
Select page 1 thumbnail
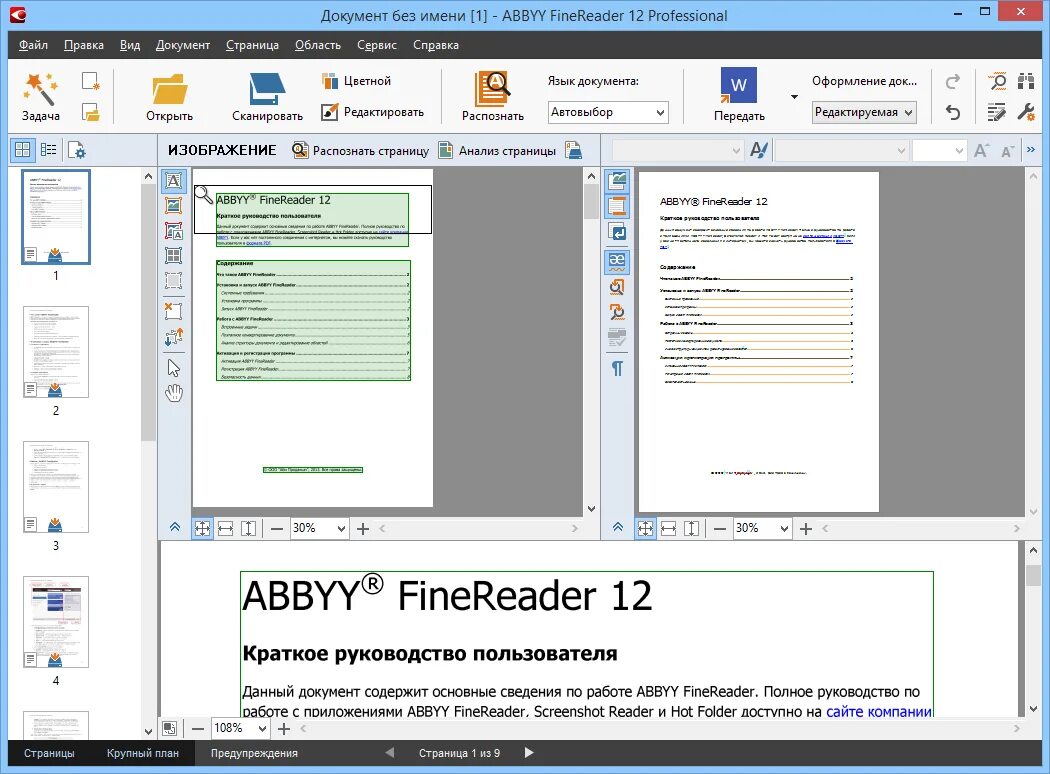tap(56, 217)
